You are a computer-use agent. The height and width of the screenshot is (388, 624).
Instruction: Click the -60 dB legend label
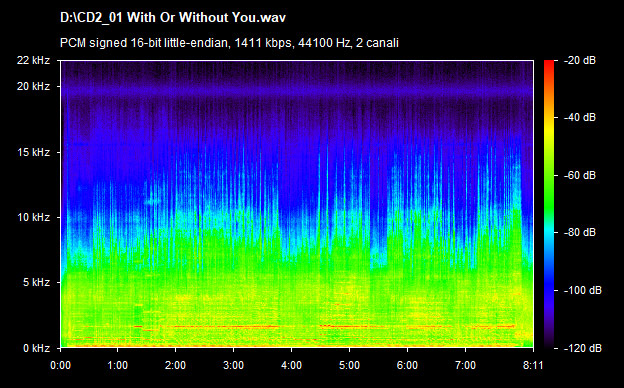tap(580, 175)
